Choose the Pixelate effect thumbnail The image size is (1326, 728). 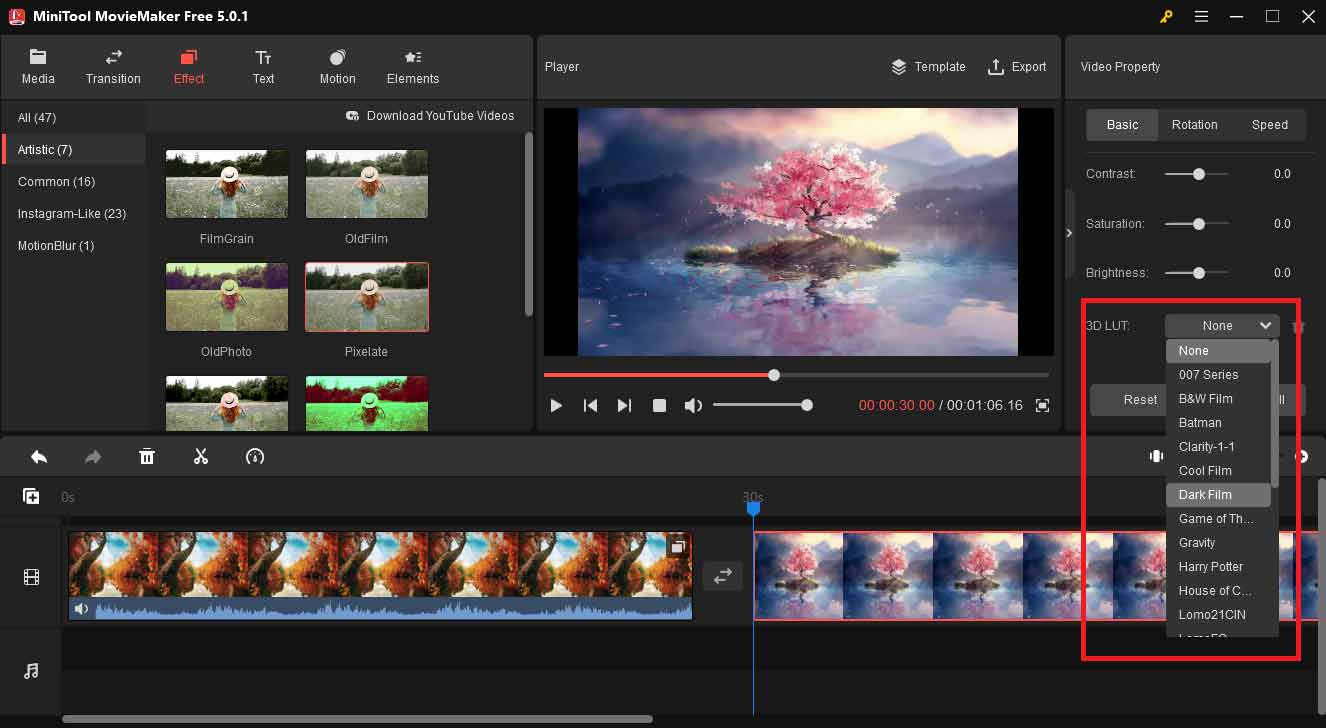click(x=366, y=297)
